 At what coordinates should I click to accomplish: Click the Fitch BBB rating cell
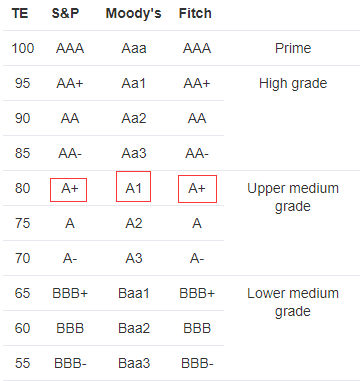[x=197, y=328]
